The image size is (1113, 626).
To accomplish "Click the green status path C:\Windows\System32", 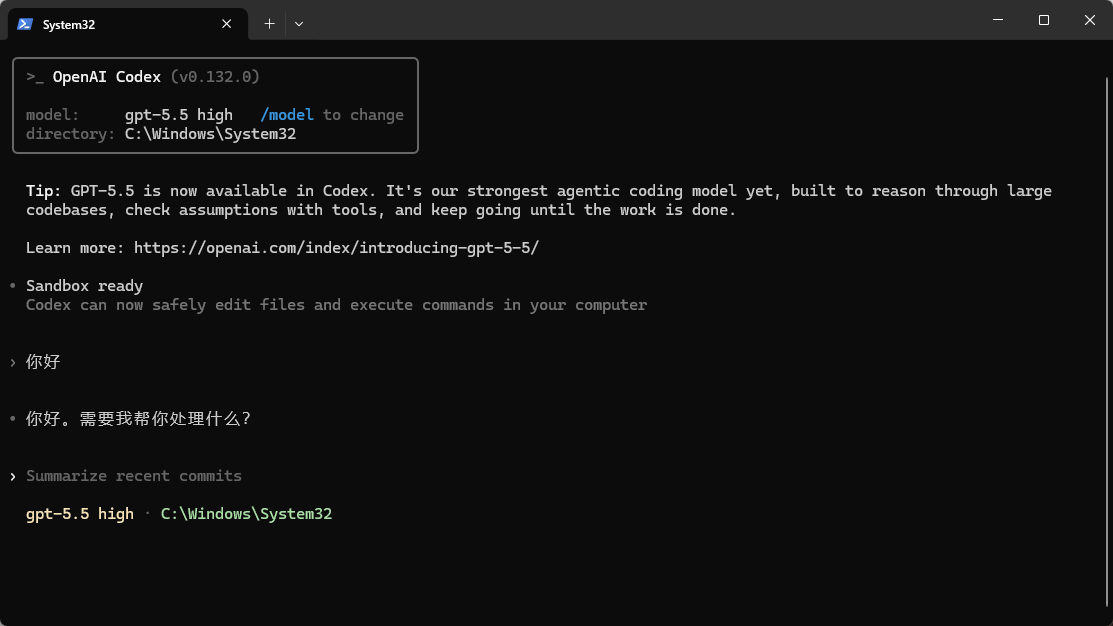I will pyautogui.click(x=246, y=514).
